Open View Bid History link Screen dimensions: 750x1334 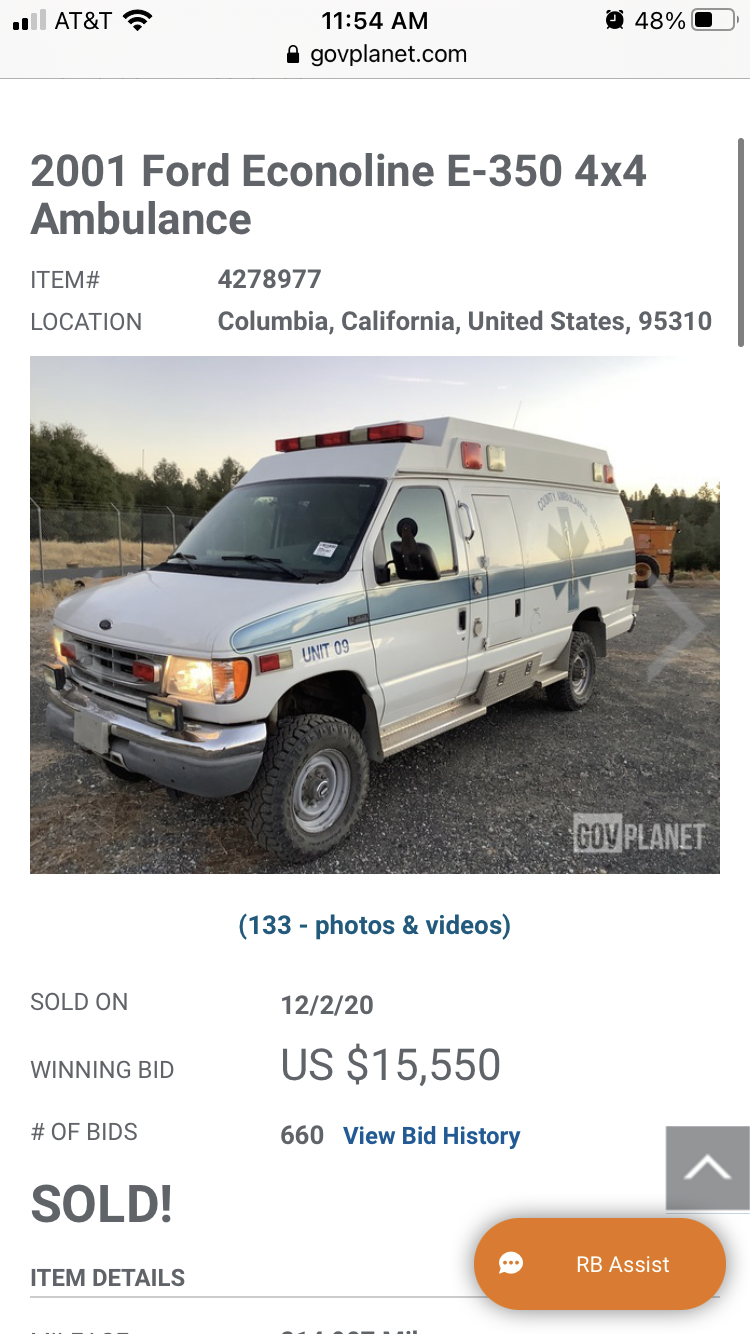[432, 1136]
